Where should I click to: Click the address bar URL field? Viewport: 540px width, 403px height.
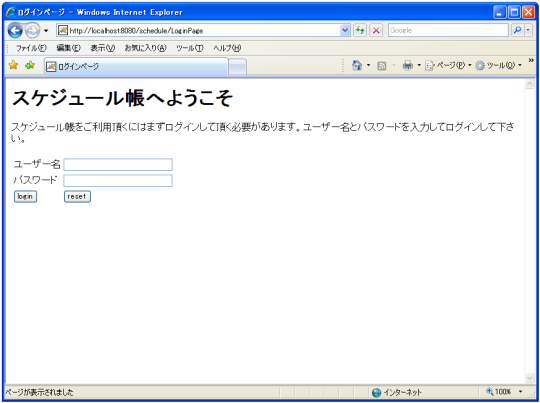point(204,31)
